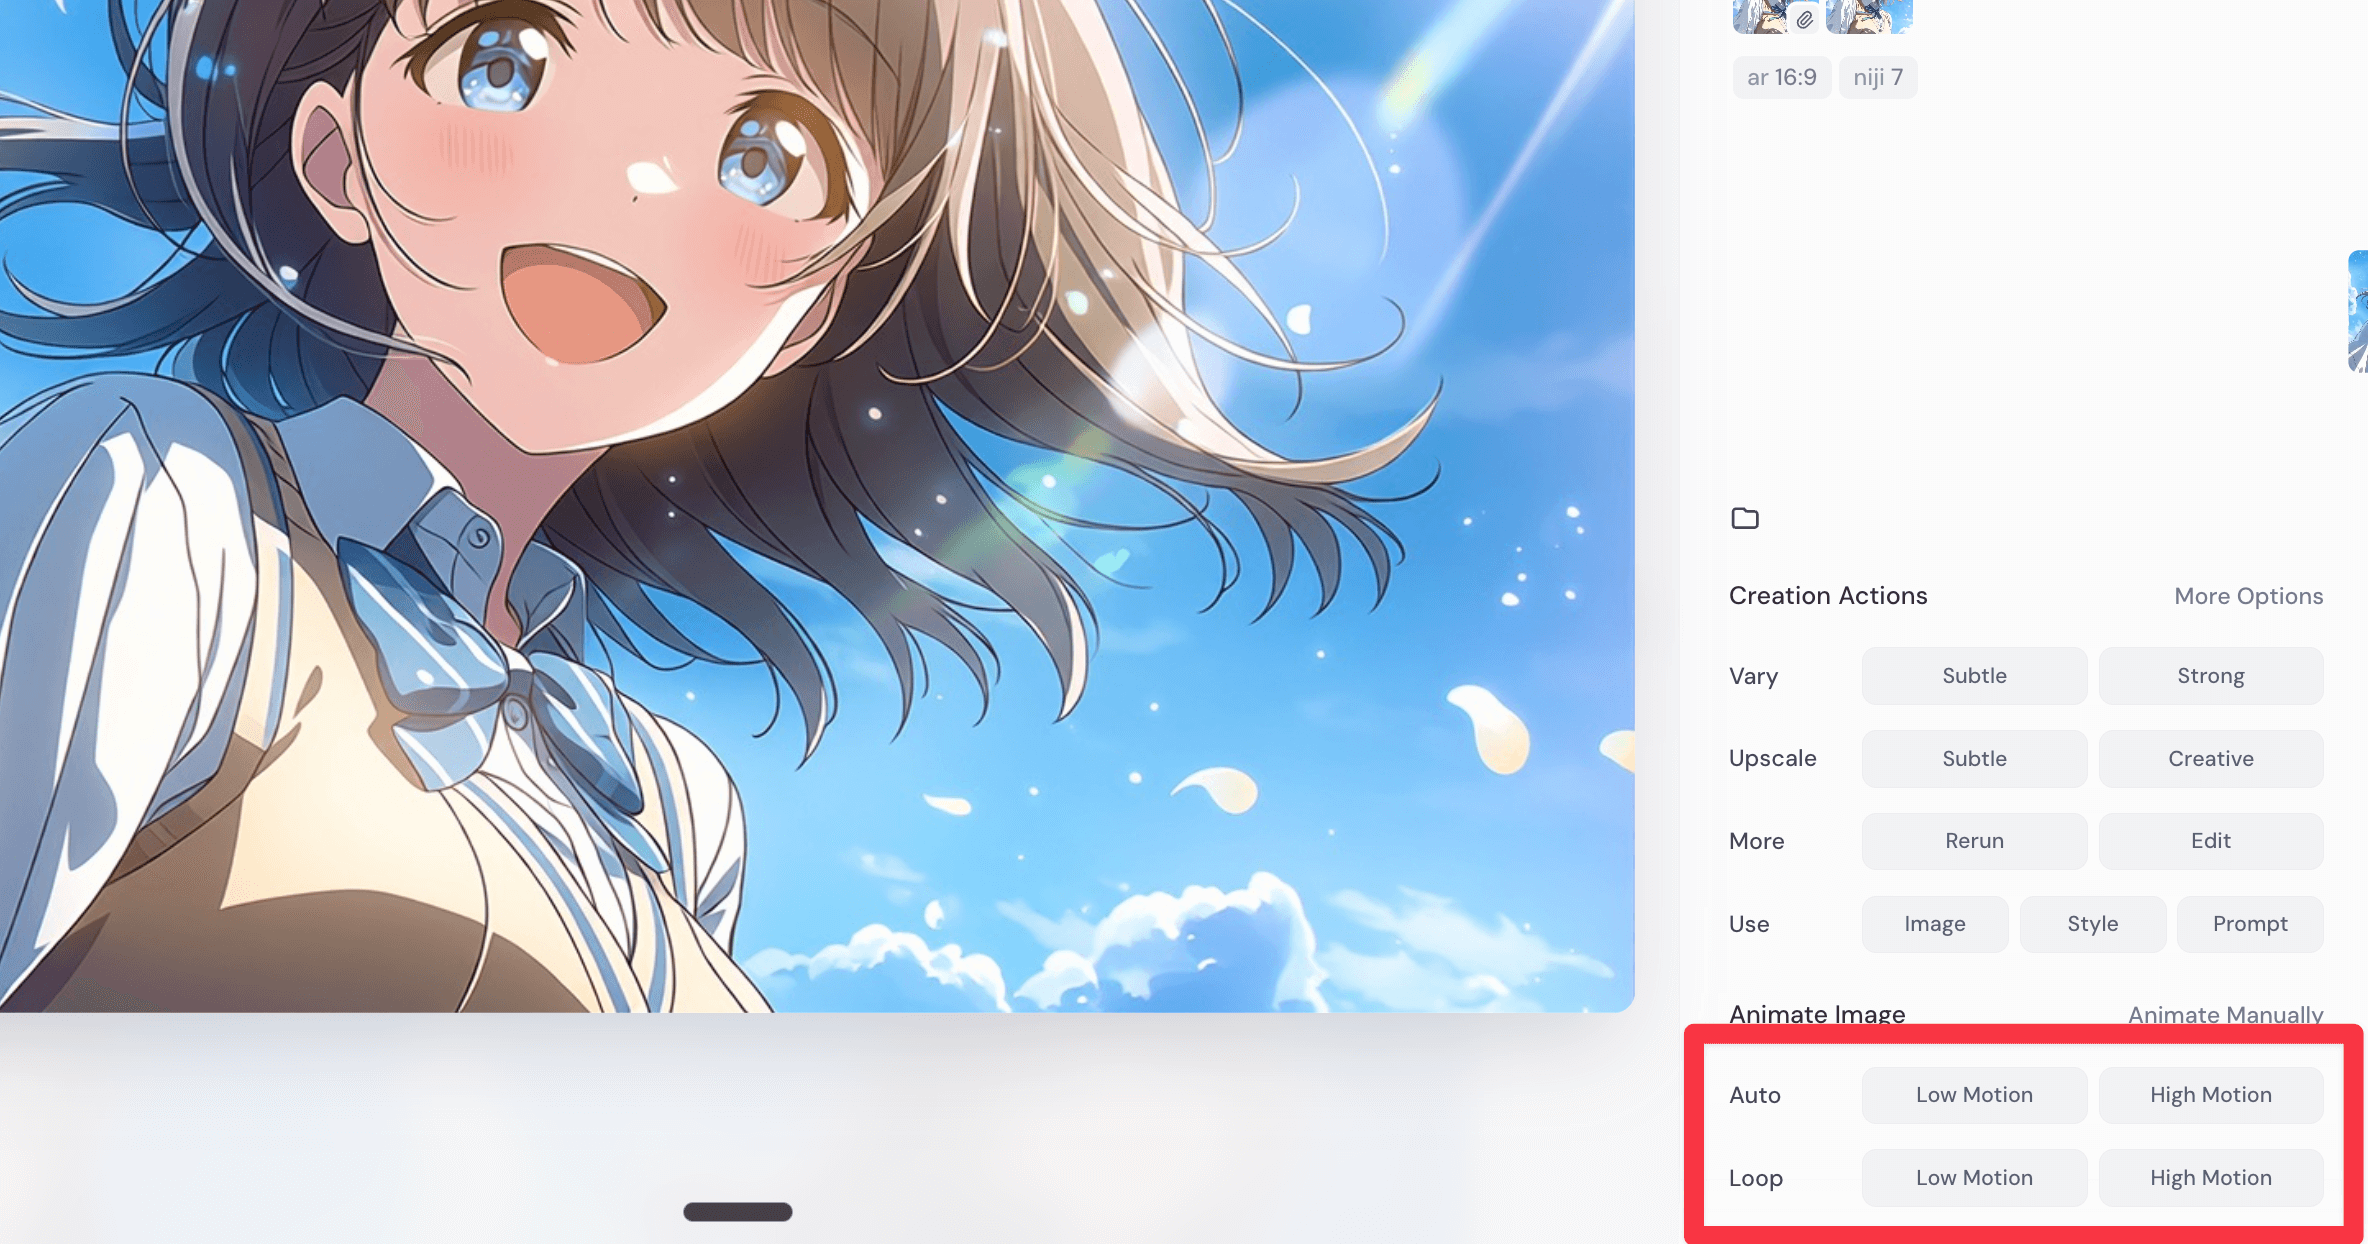This screenshot has height=1244, width=2368.
Task: Create a Low Motion loop animation
Action: [x=1973, y=1177]
